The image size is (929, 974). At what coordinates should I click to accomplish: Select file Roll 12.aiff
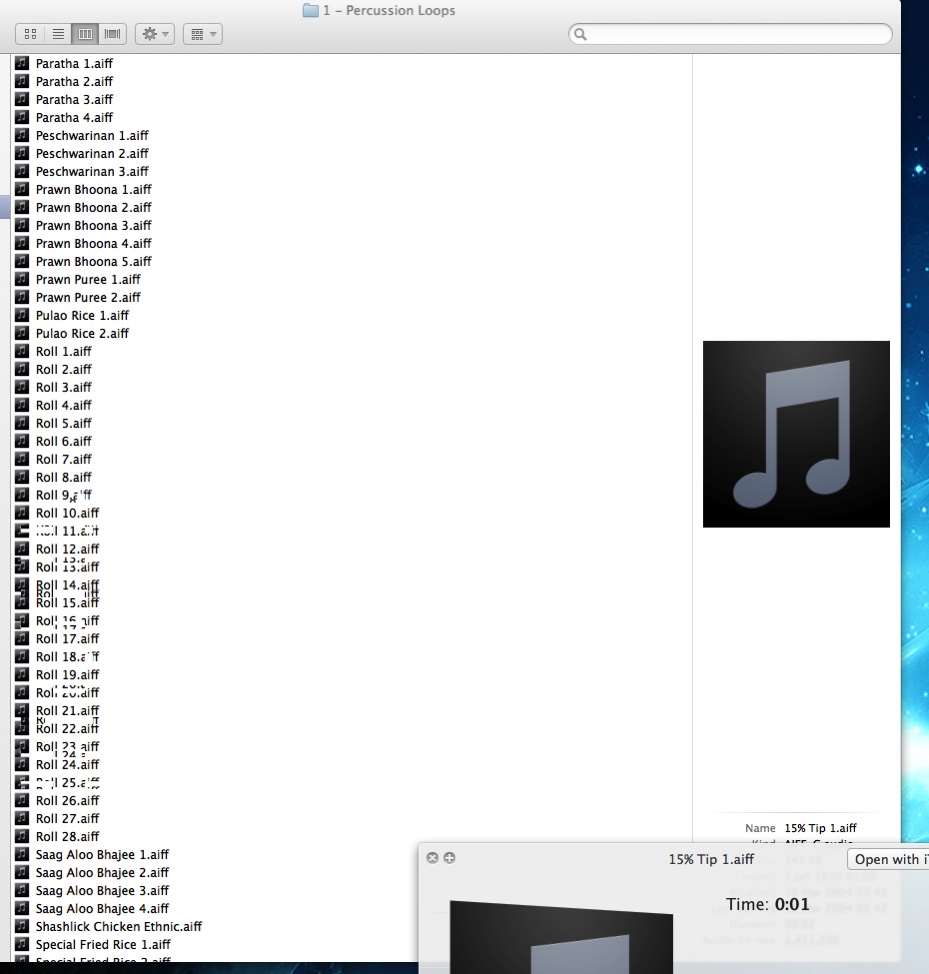click(x=67, y=549)
